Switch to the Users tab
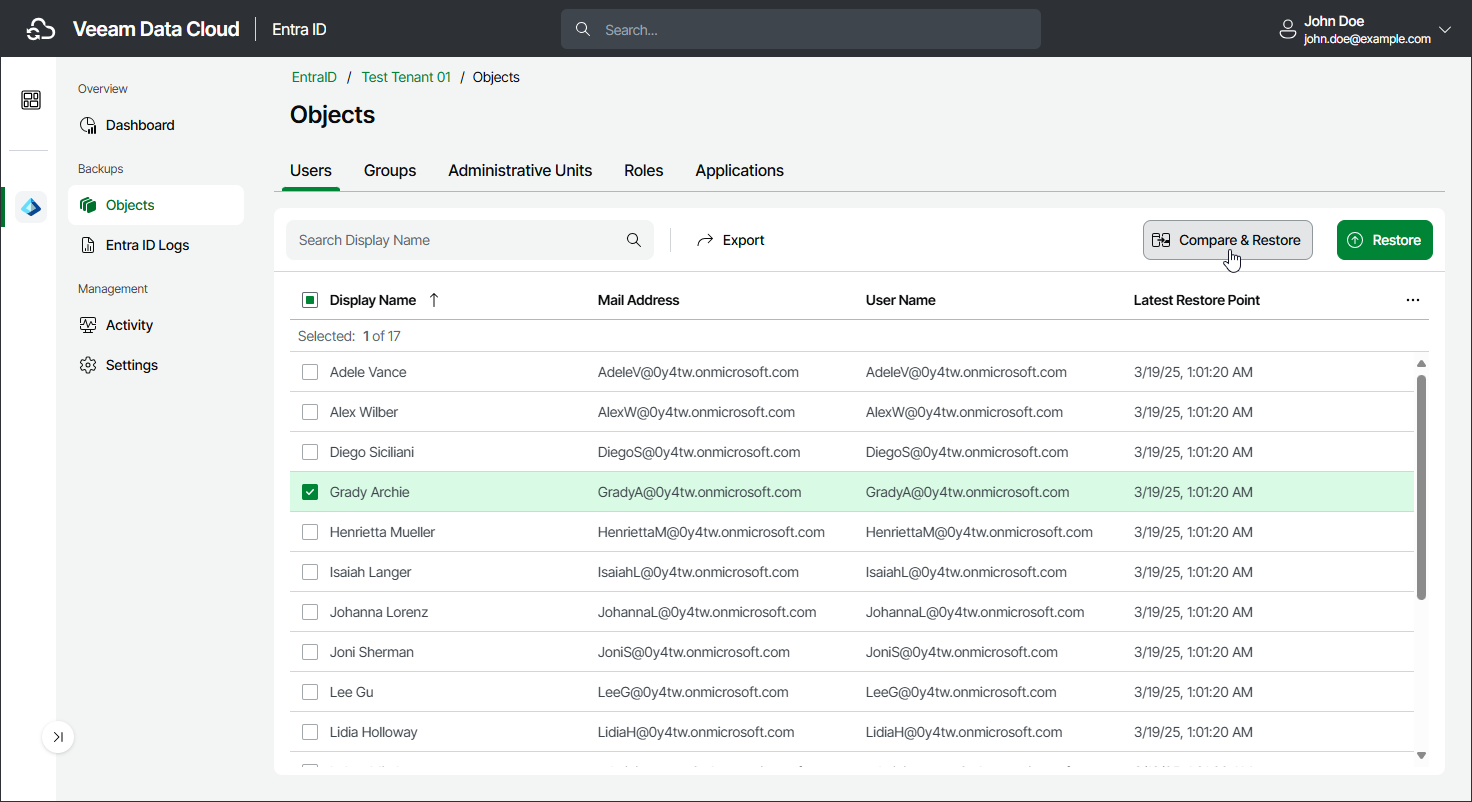 (311, 171)
